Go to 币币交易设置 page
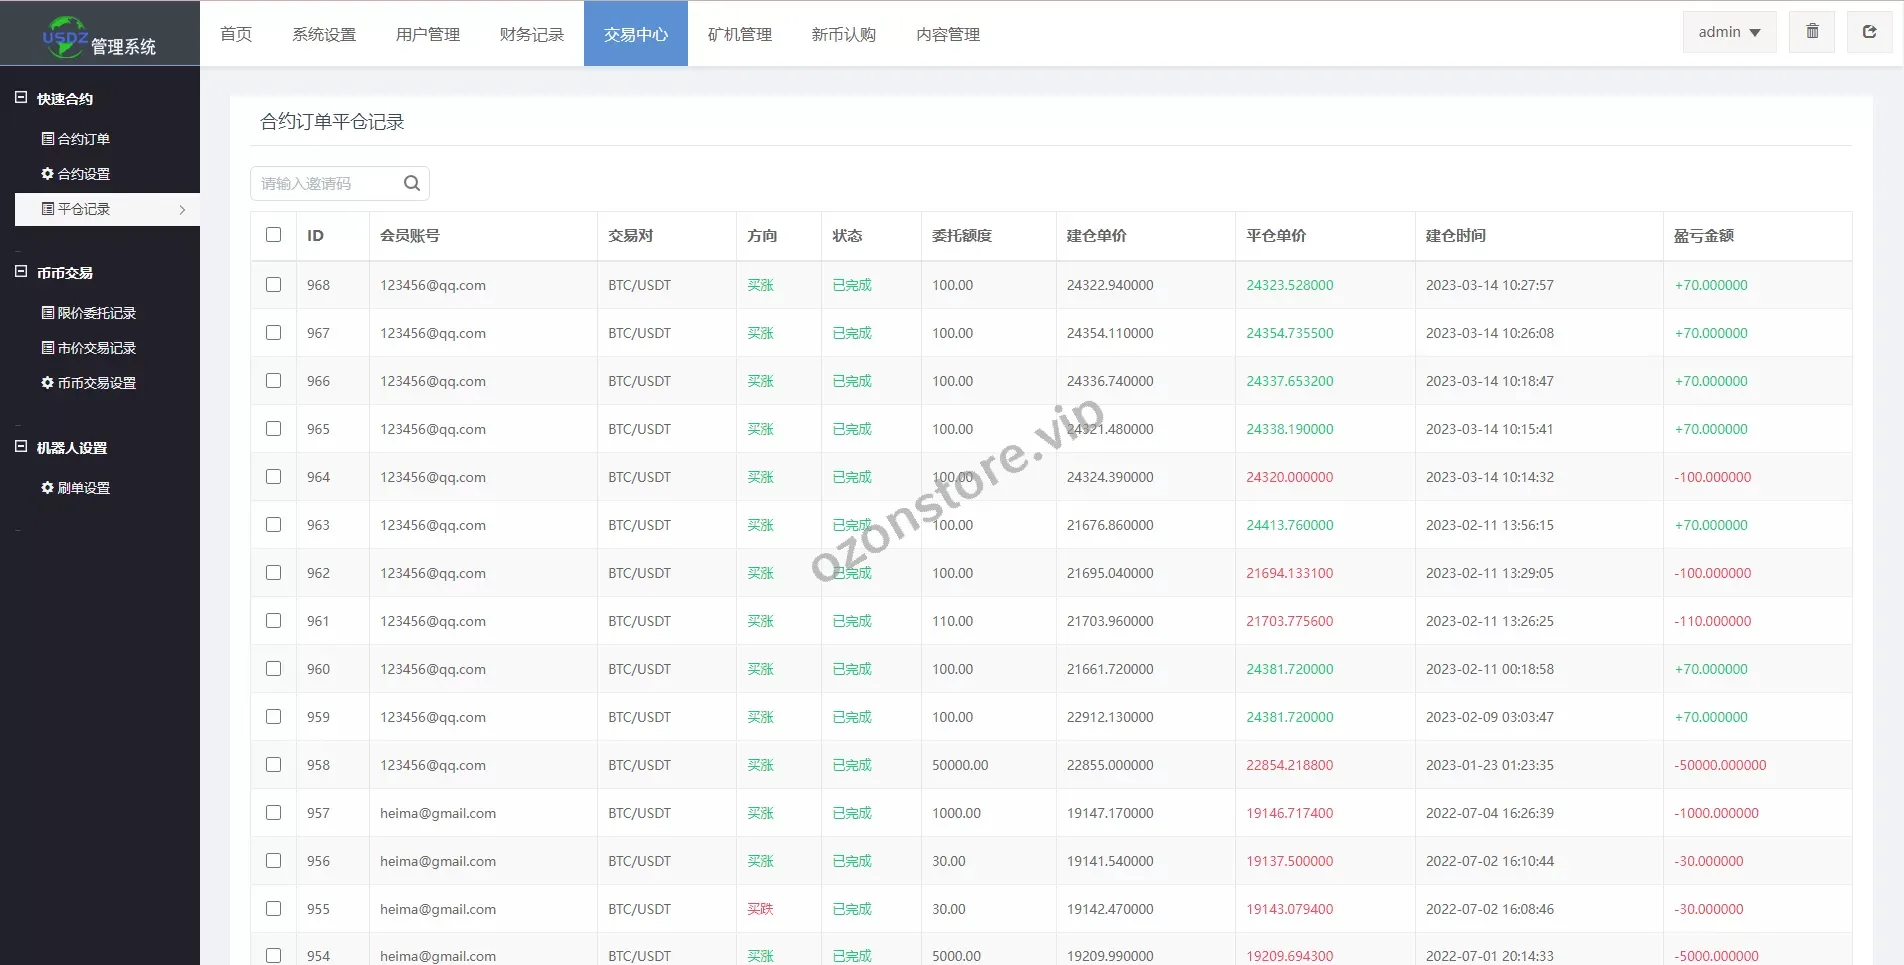1904x965 pixels. pos(96,383)
